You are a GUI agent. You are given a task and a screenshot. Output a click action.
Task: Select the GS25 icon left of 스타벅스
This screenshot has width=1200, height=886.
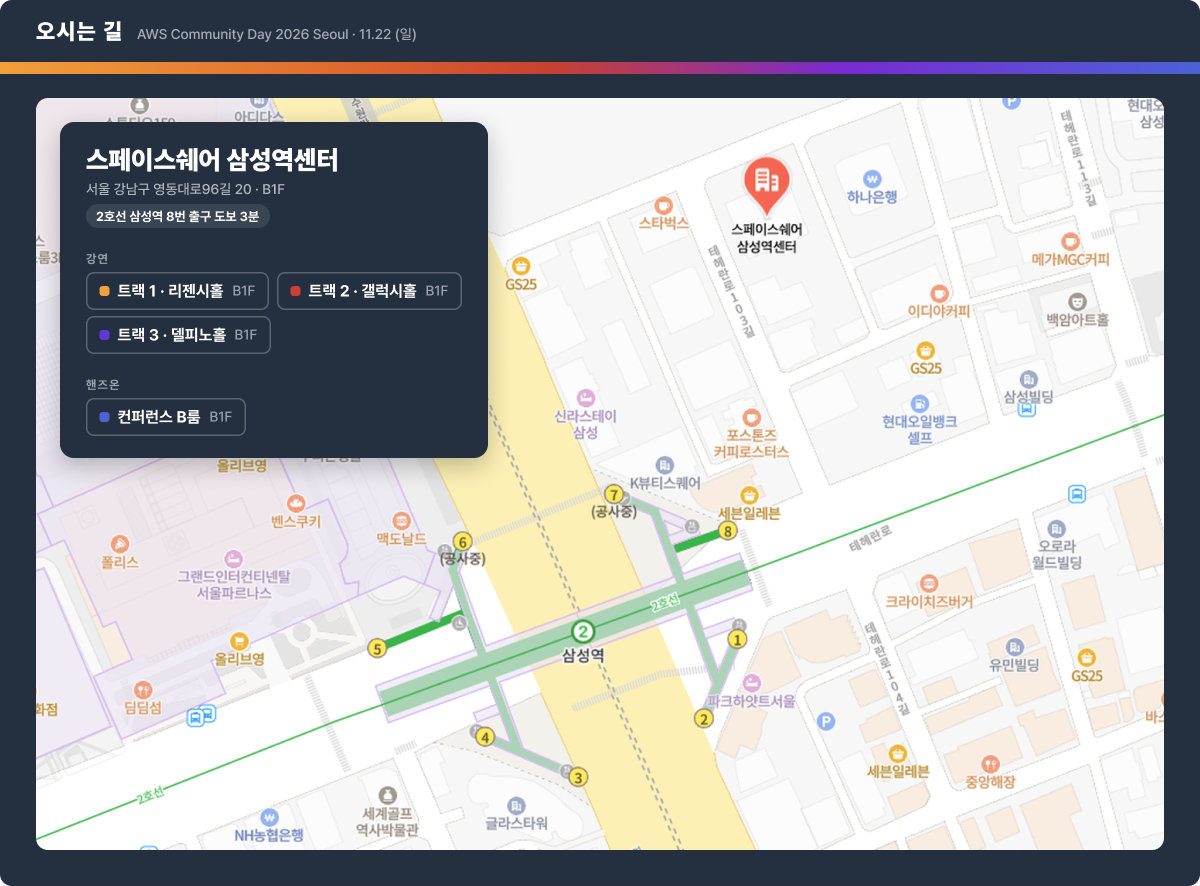pyautogui.click(x=520, y=266)
